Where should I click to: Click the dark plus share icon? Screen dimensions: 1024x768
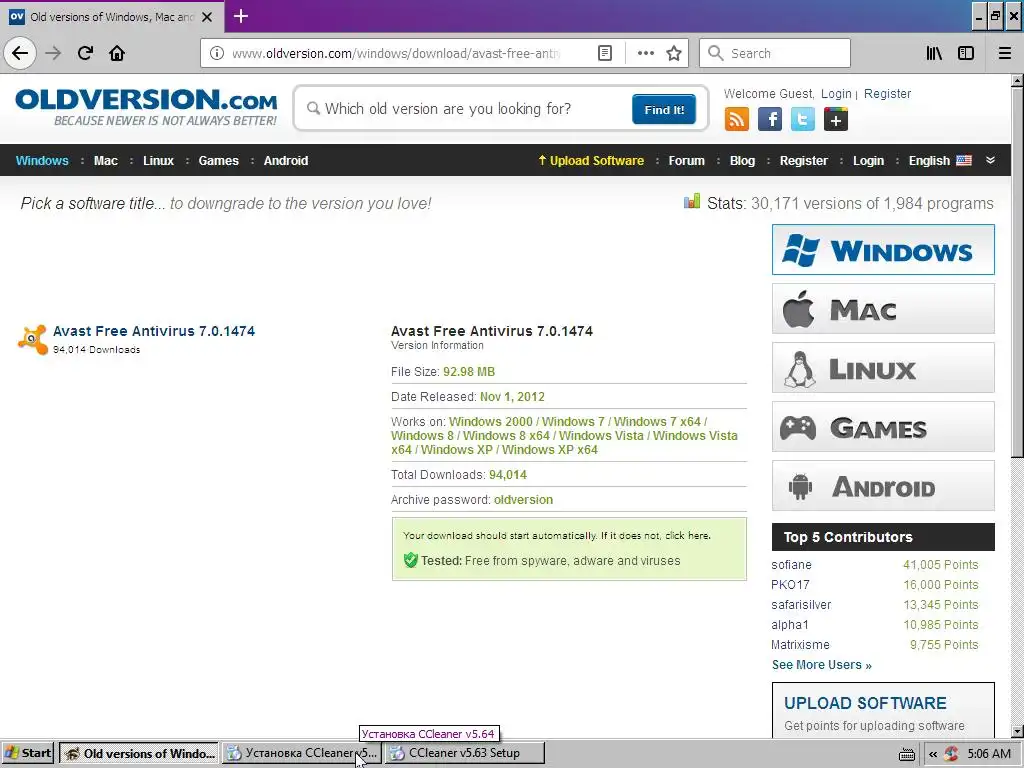tap(836, 120)
